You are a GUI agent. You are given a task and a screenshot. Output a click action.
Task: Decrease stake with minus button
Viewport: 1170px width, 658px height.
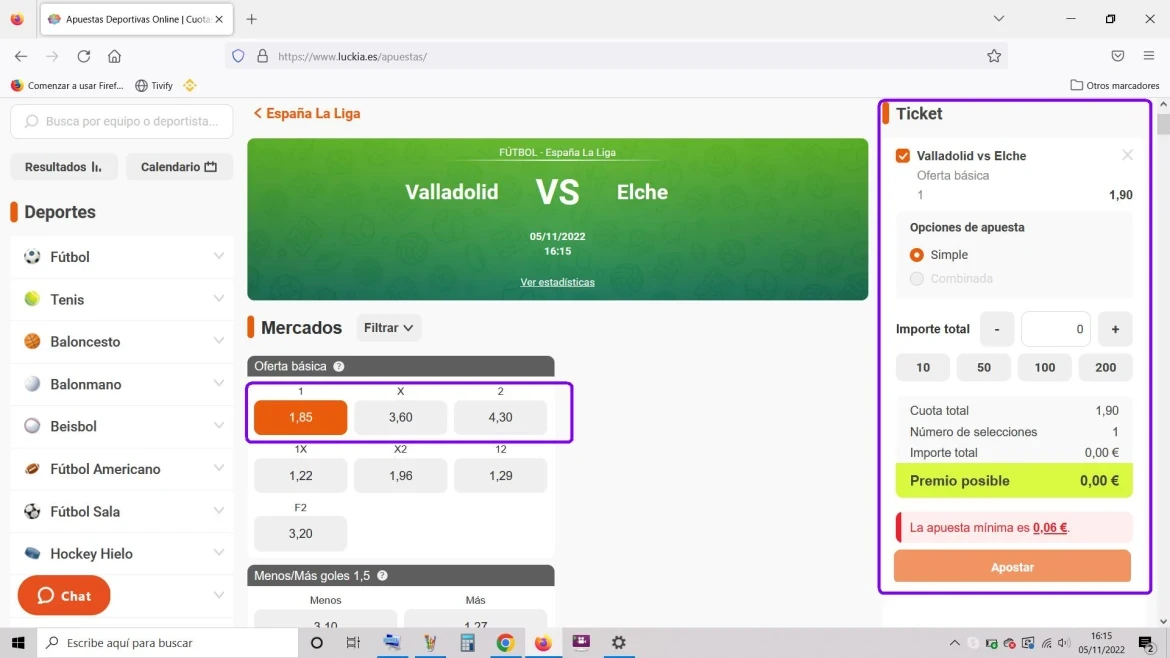997,329
